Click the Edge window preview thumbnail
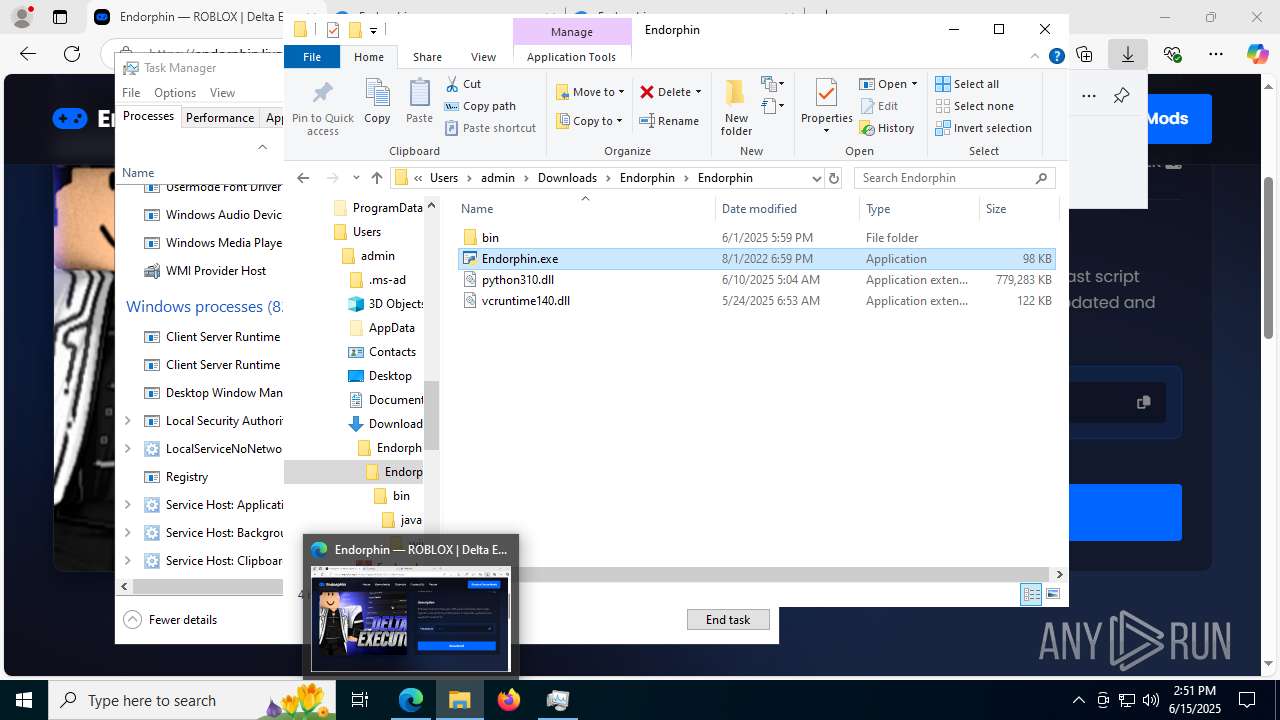This screenshot has height=720, width=1280. (411, 618)
